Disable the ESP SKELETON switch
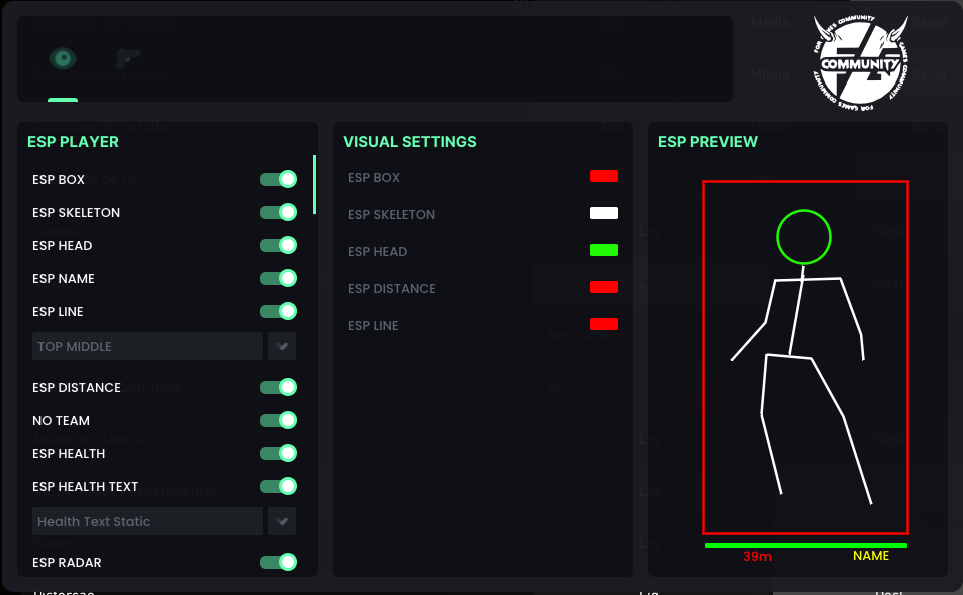The height and width of the screenshot is (595, 963). tap(278, 212)
